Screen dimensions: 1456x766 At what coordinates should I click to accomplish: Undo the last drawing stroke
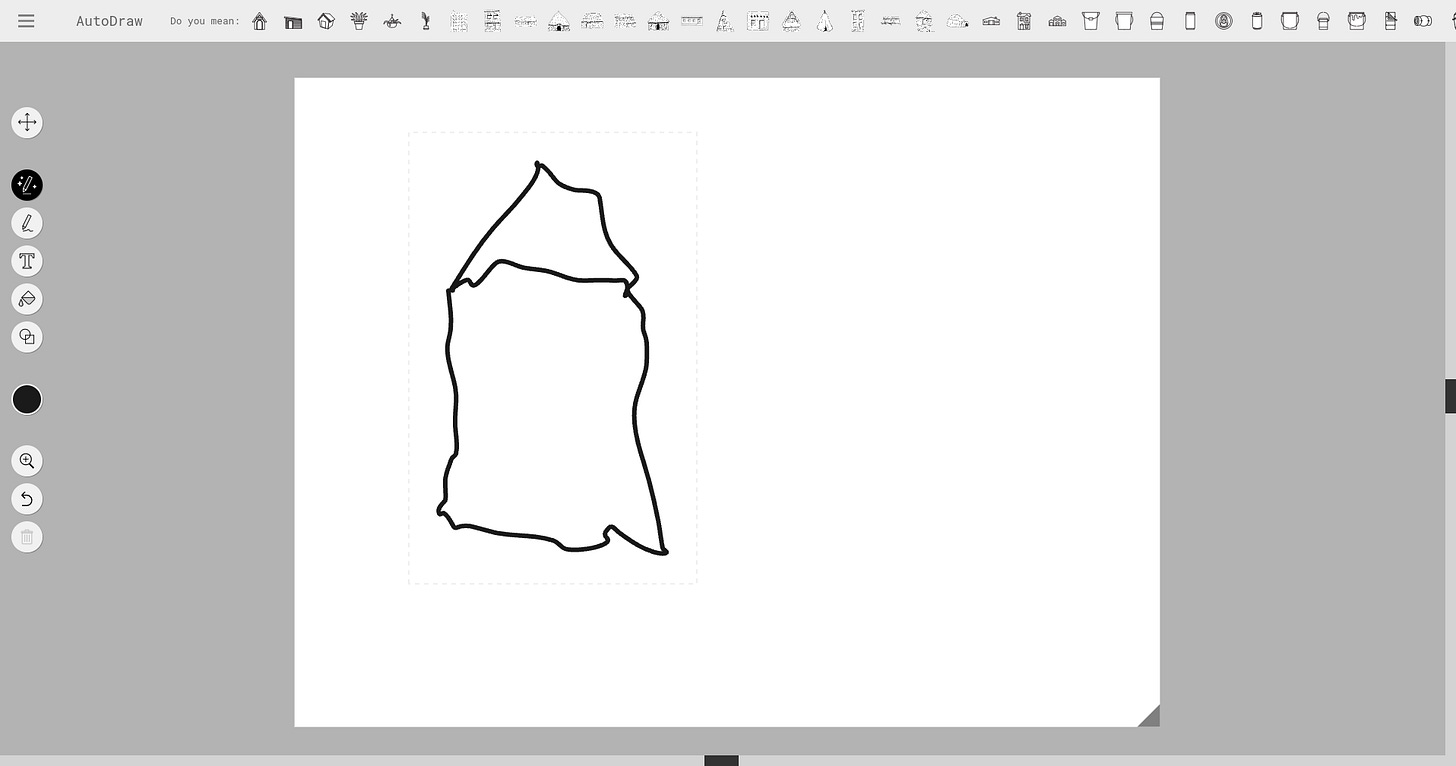point(27,499)
